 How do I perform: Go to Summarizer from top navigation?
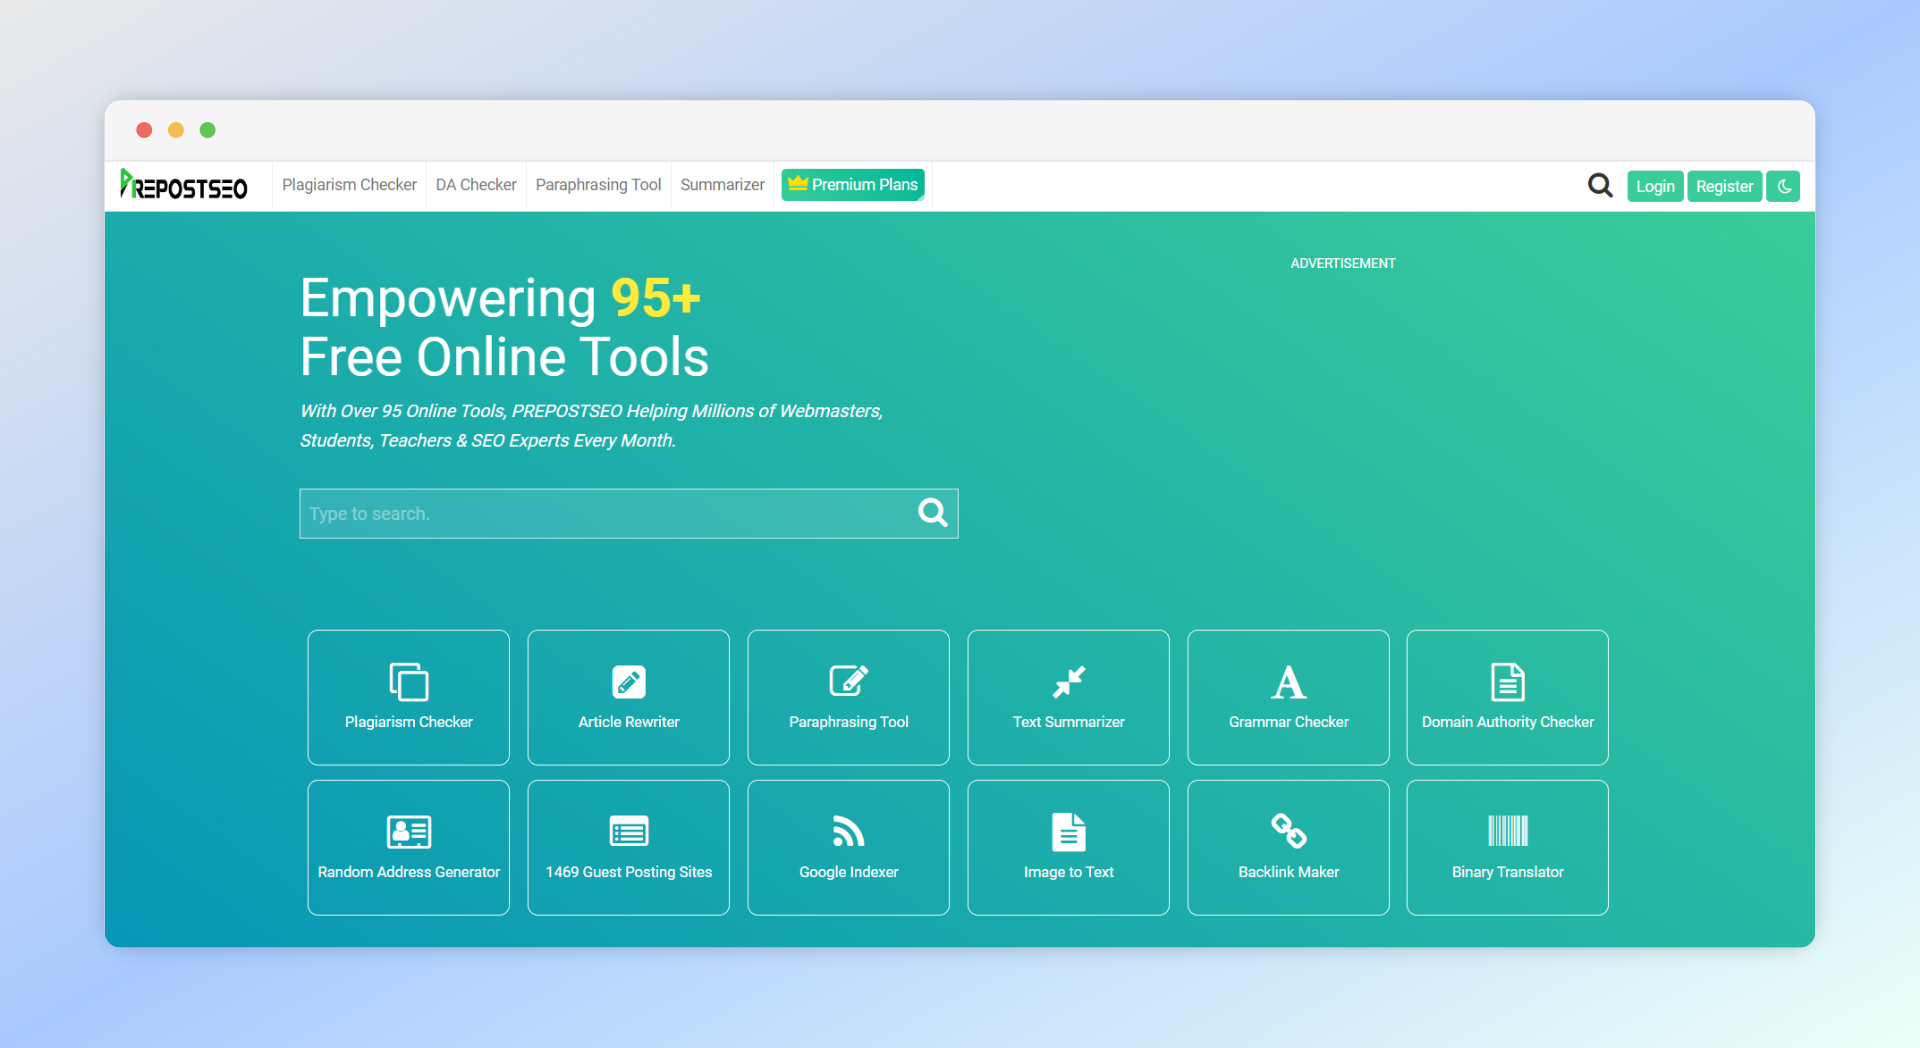tap(722, 185)
